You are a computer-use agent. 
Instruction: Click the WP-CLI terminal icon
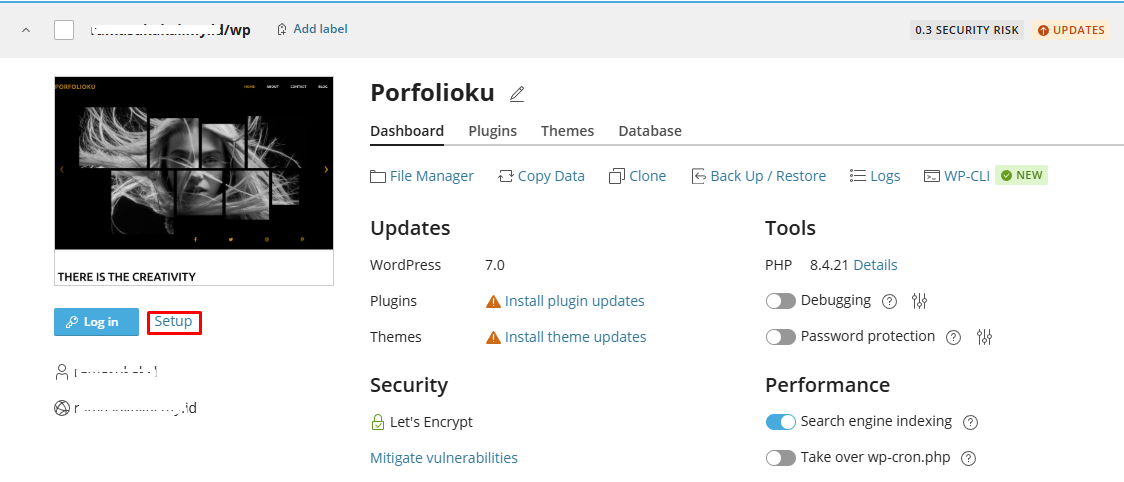[x=932, y=176]
